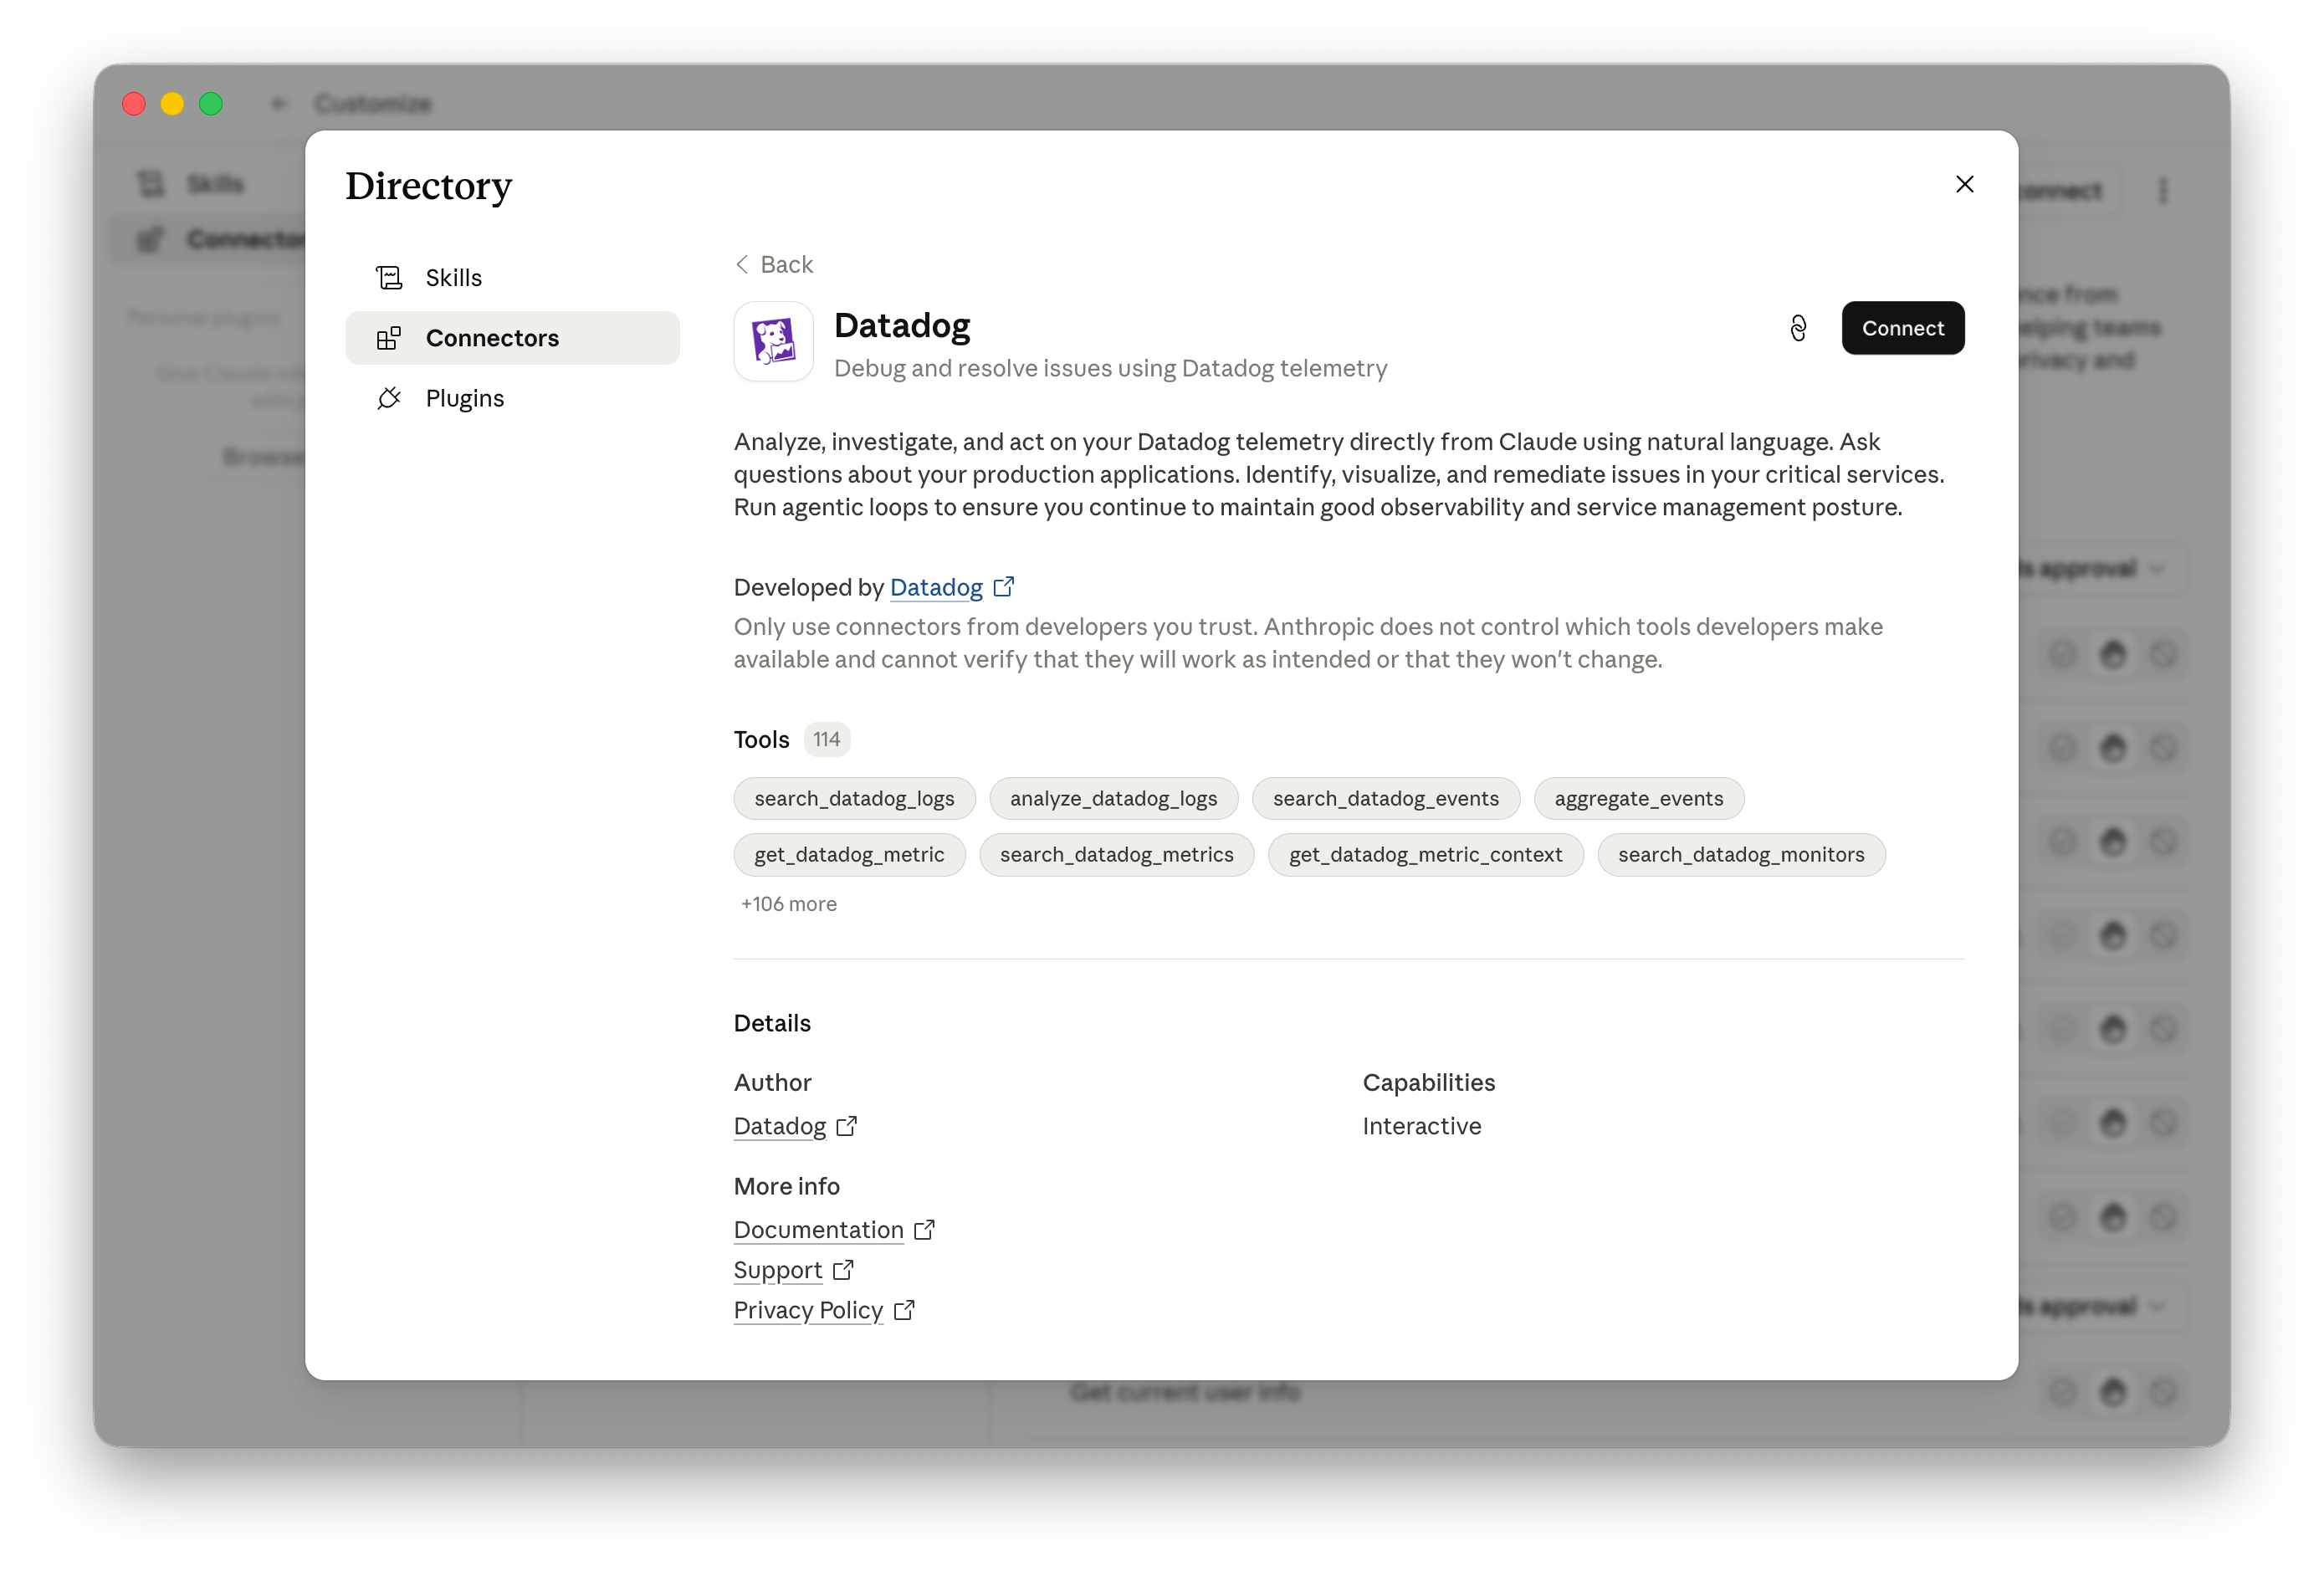Select Connectors in the Directory sidebar
Viewport: 2324px width, 1571px height.
pyautogui.click(x=512, y=338)
